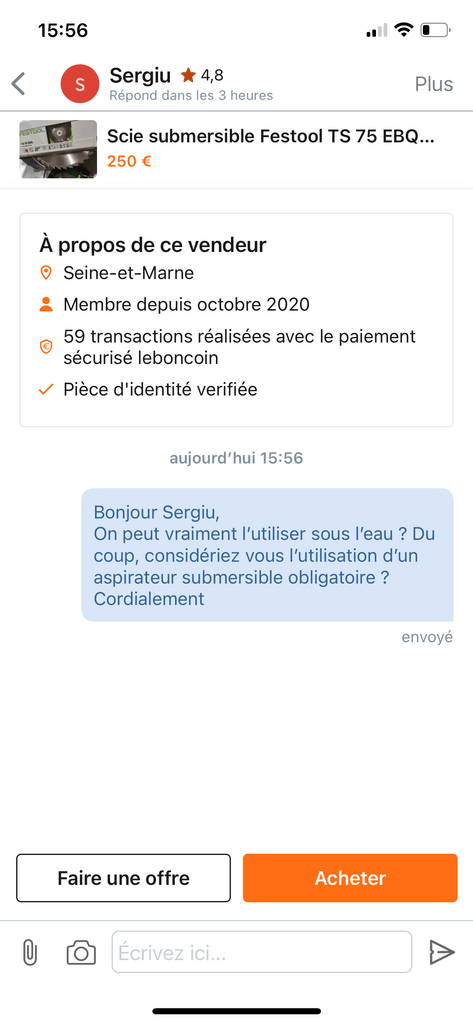The width and height of the screenshot is (473, 1024).
Task: Tap the paperclip attachment icon
Action: pyautogui.click(x=29, y=953)
